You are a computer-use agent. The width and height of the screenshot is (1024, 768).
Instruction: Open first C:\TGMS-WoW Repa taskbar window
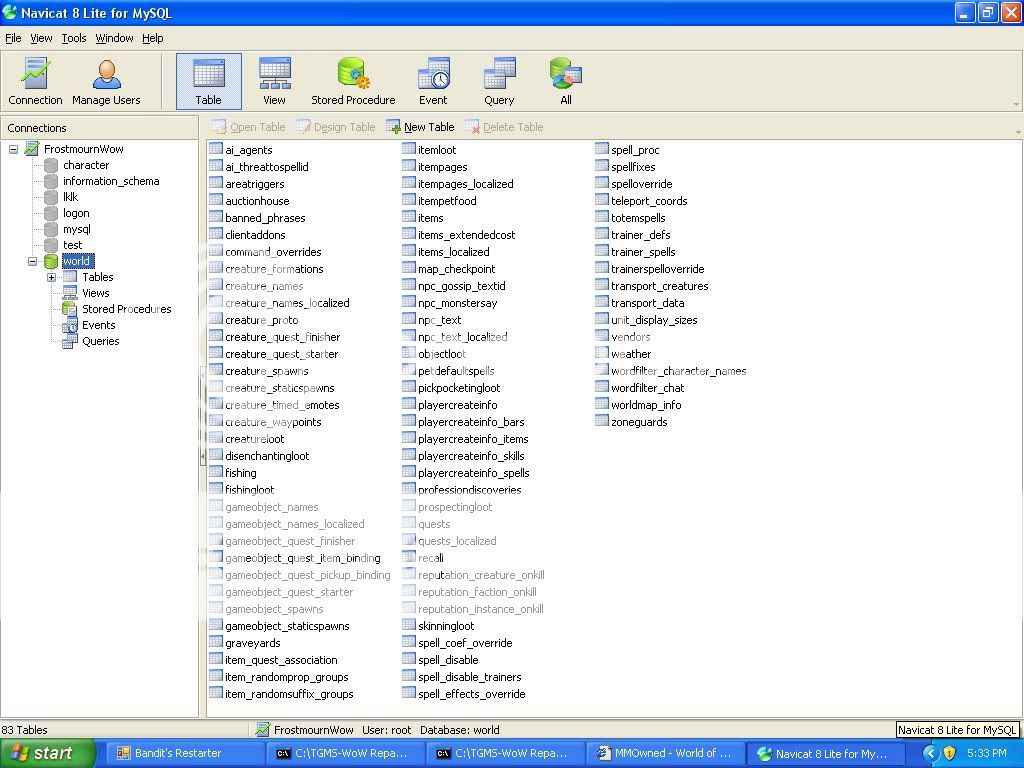point(344,753)
